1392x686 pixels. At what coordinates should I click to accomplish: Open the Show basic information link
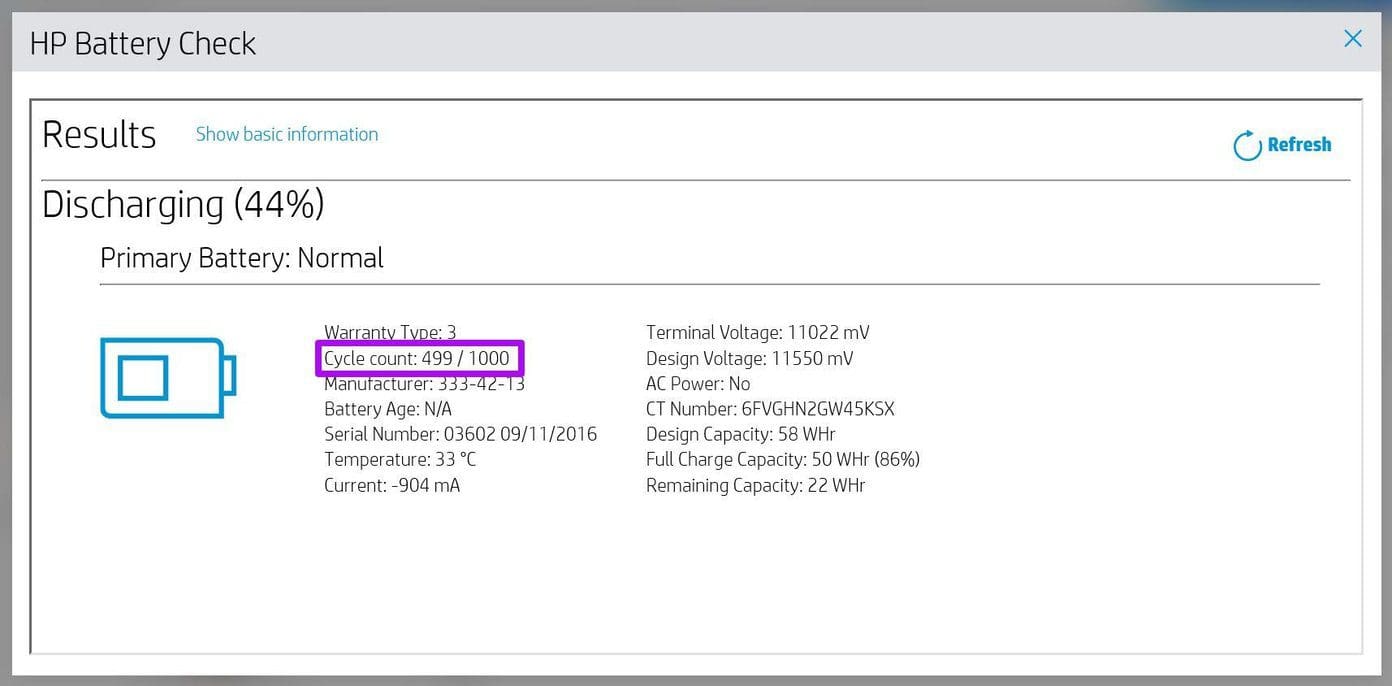pos(287,134)
